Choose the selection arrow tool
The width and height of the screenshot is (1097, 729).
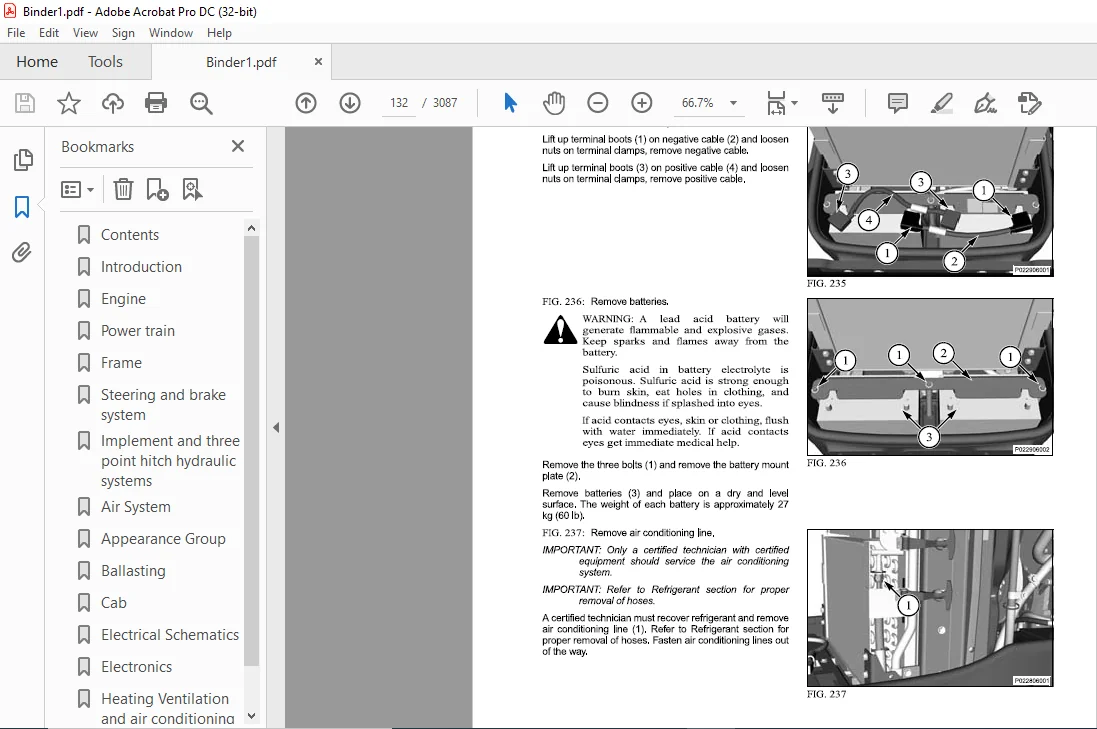click(x=510, y=103)
